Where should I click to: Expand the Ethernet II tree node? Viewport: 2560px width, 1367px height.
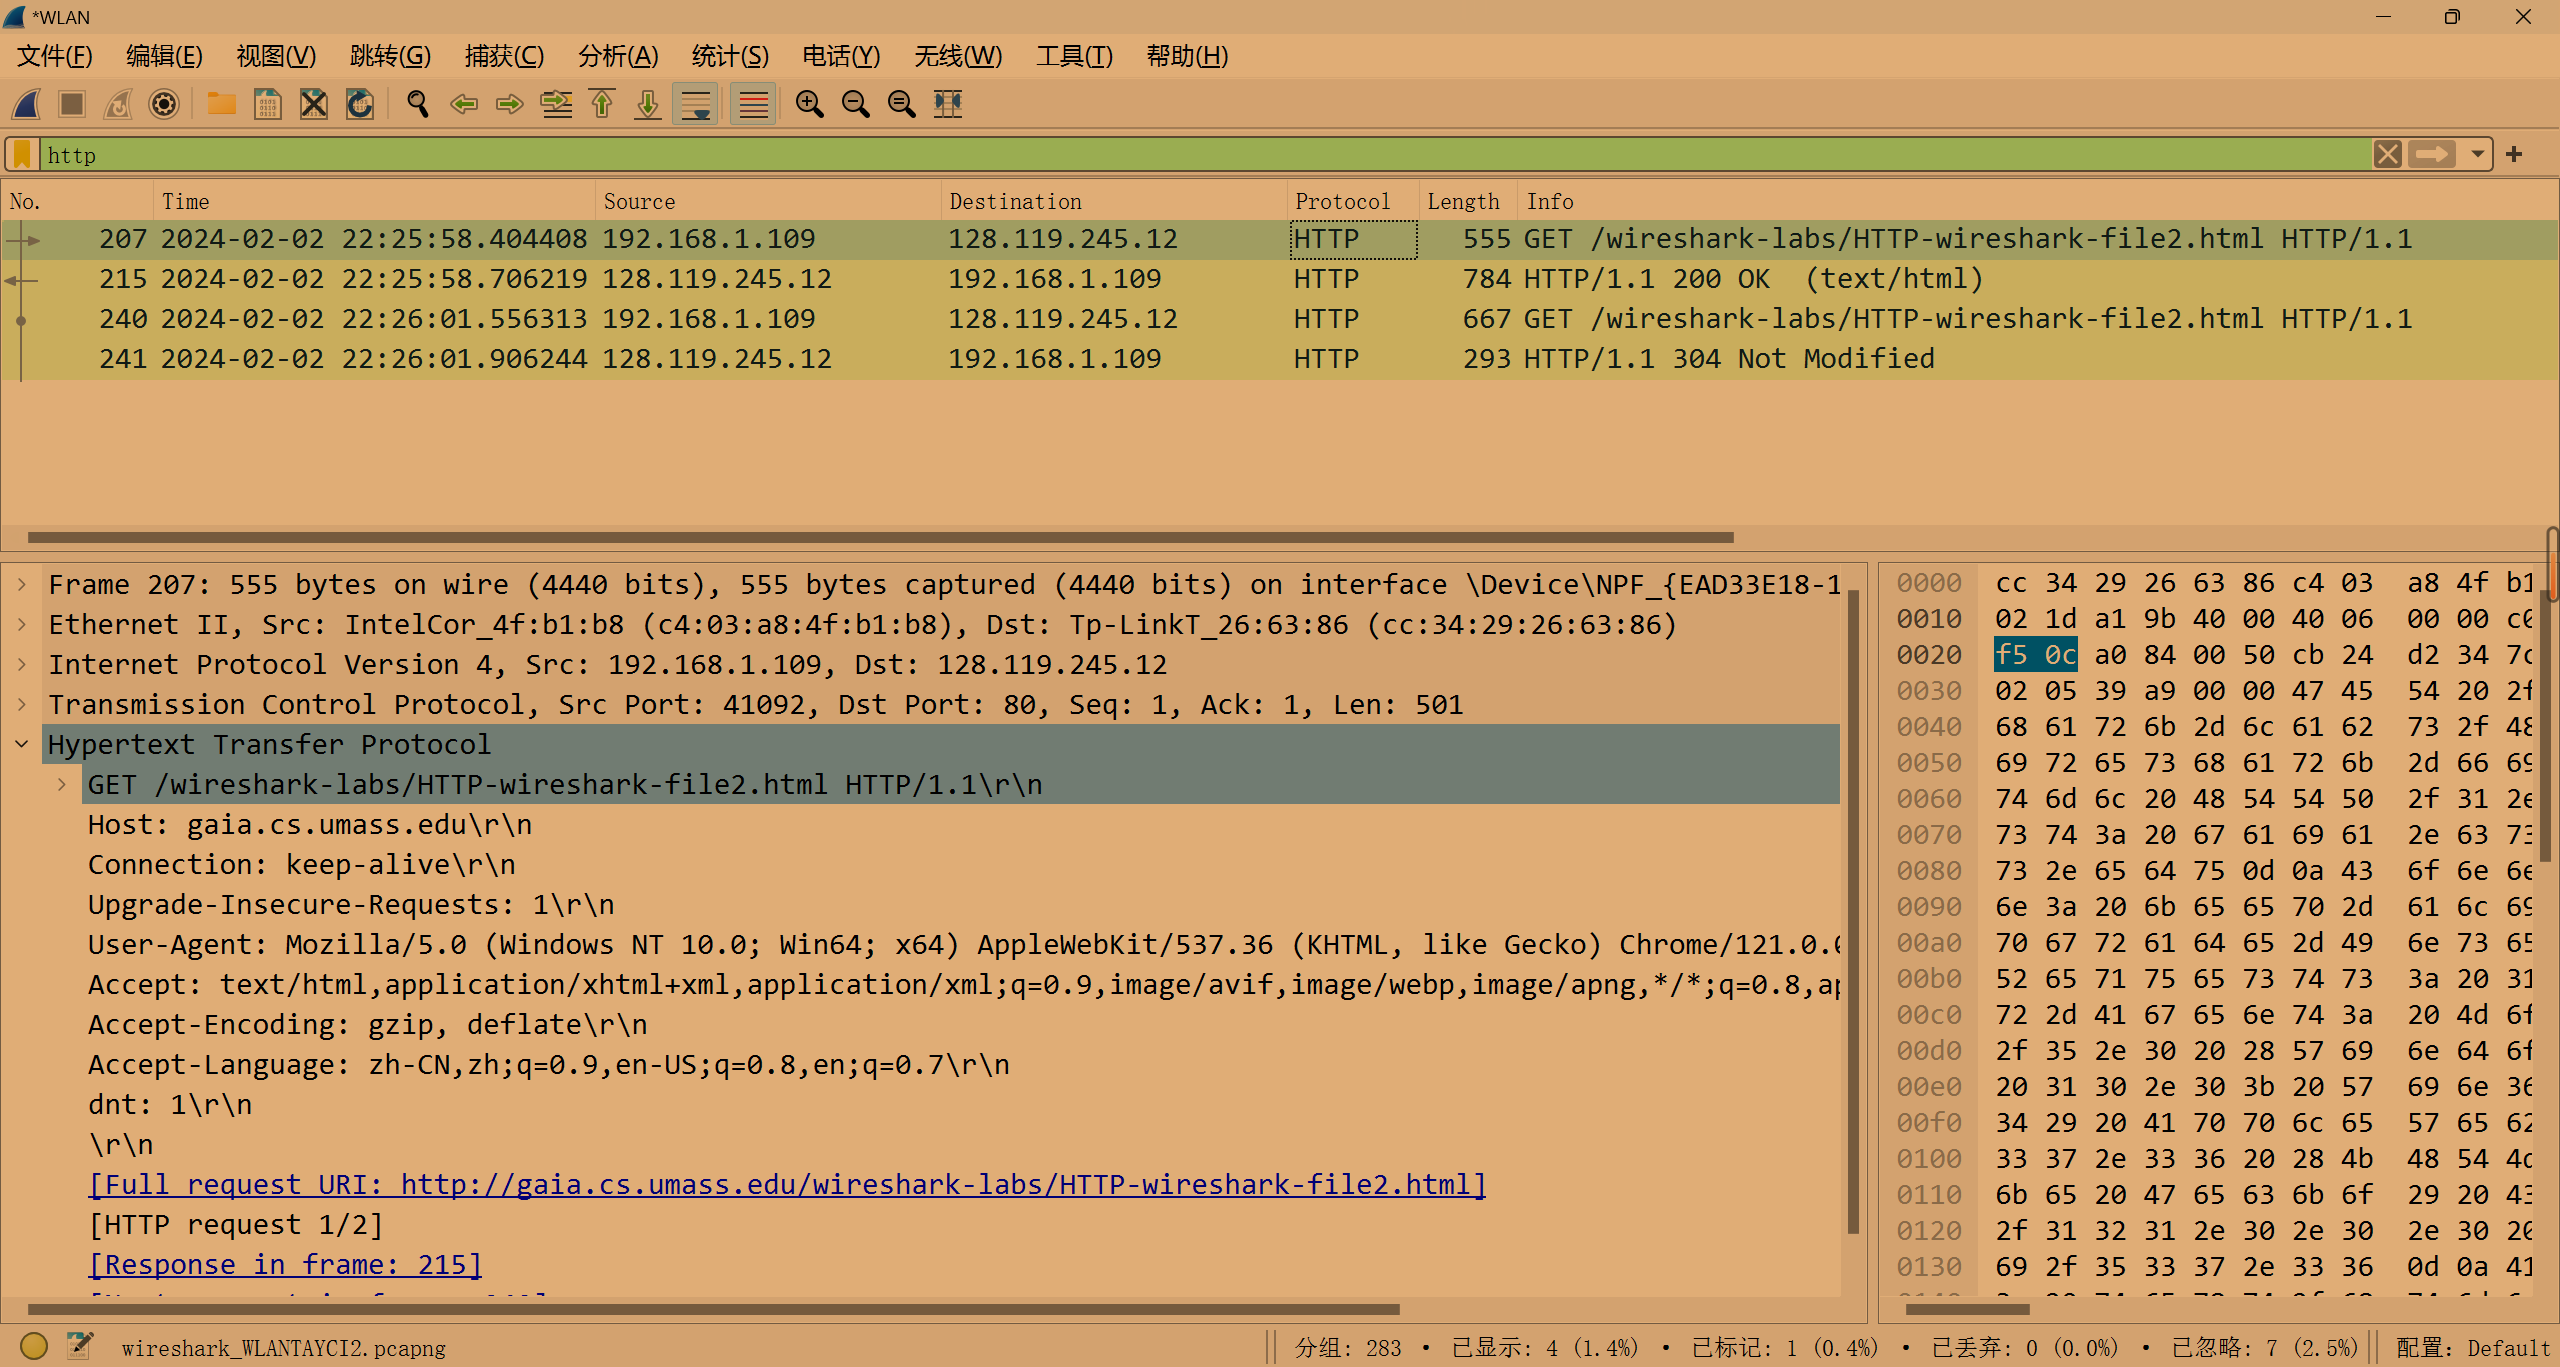(22, 625)
